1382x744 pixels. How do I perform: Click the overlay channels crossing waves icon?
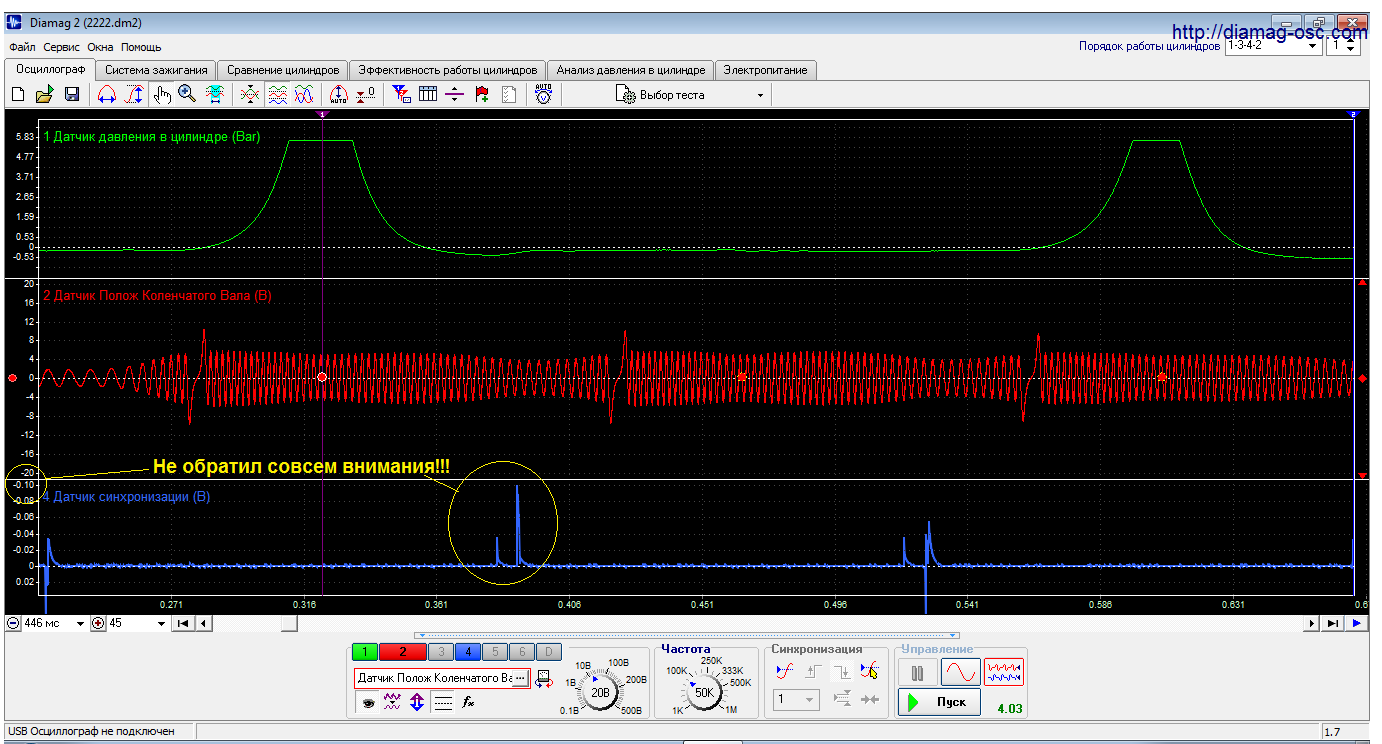250,94
